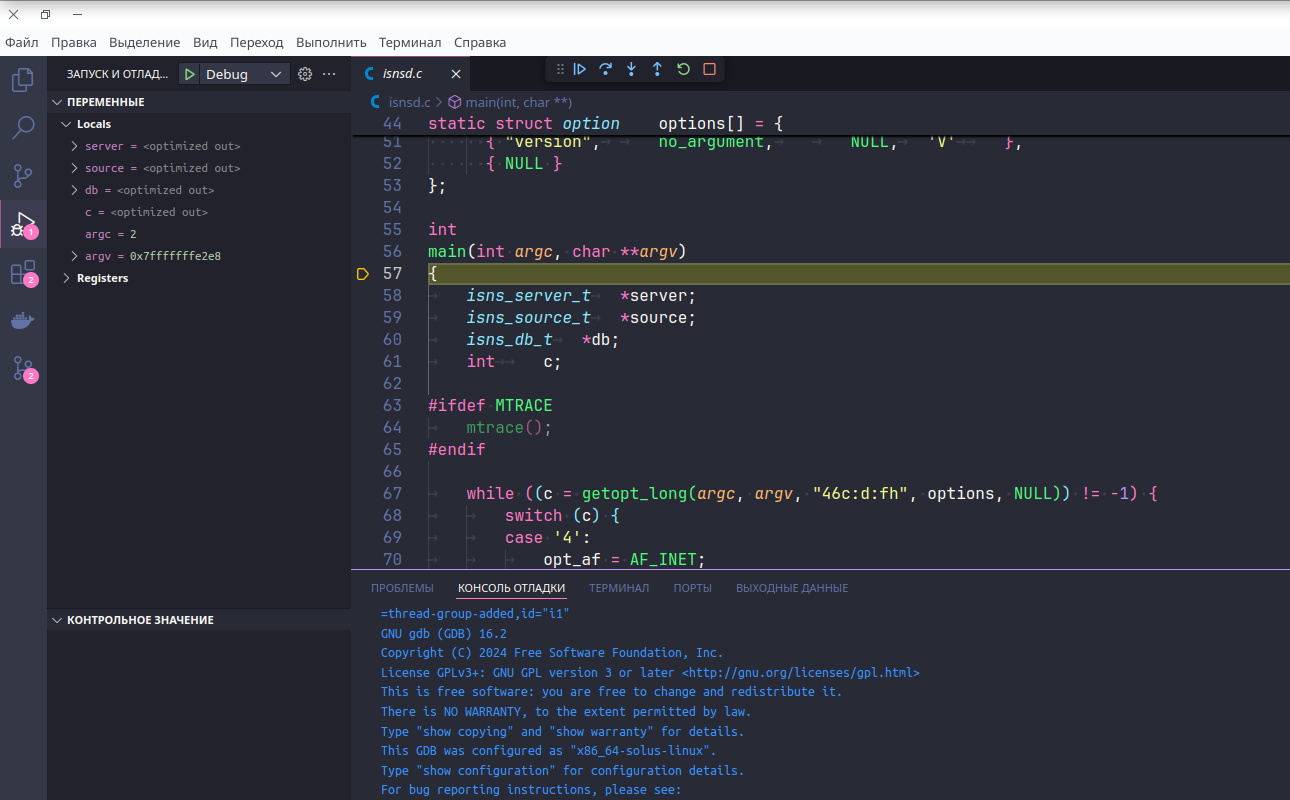1290x800 pixels.
Task: Open the Выполнить menu
Action: [x=331, y=43]
